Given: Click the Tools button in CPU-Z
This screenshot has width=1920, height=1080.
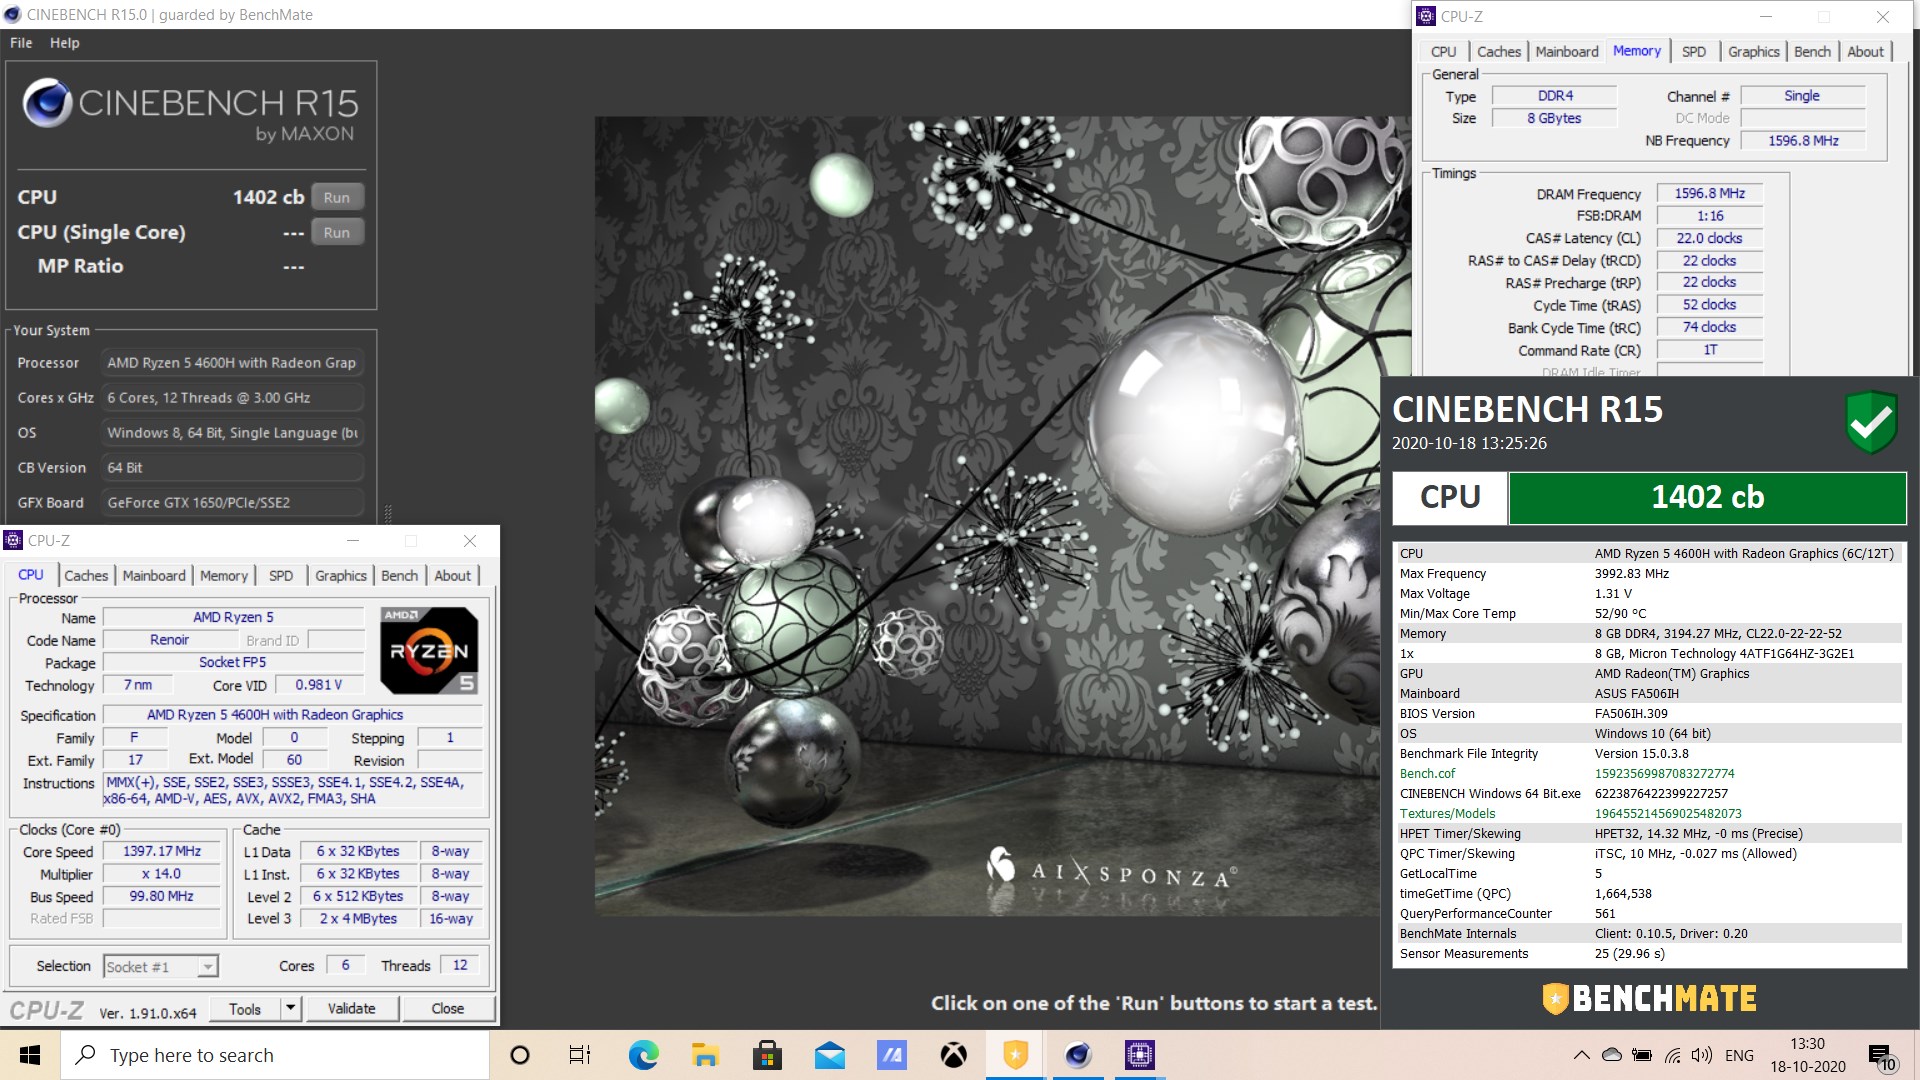Looking at the screenshot, I should pyautogui.click(x=245, y=1008).
